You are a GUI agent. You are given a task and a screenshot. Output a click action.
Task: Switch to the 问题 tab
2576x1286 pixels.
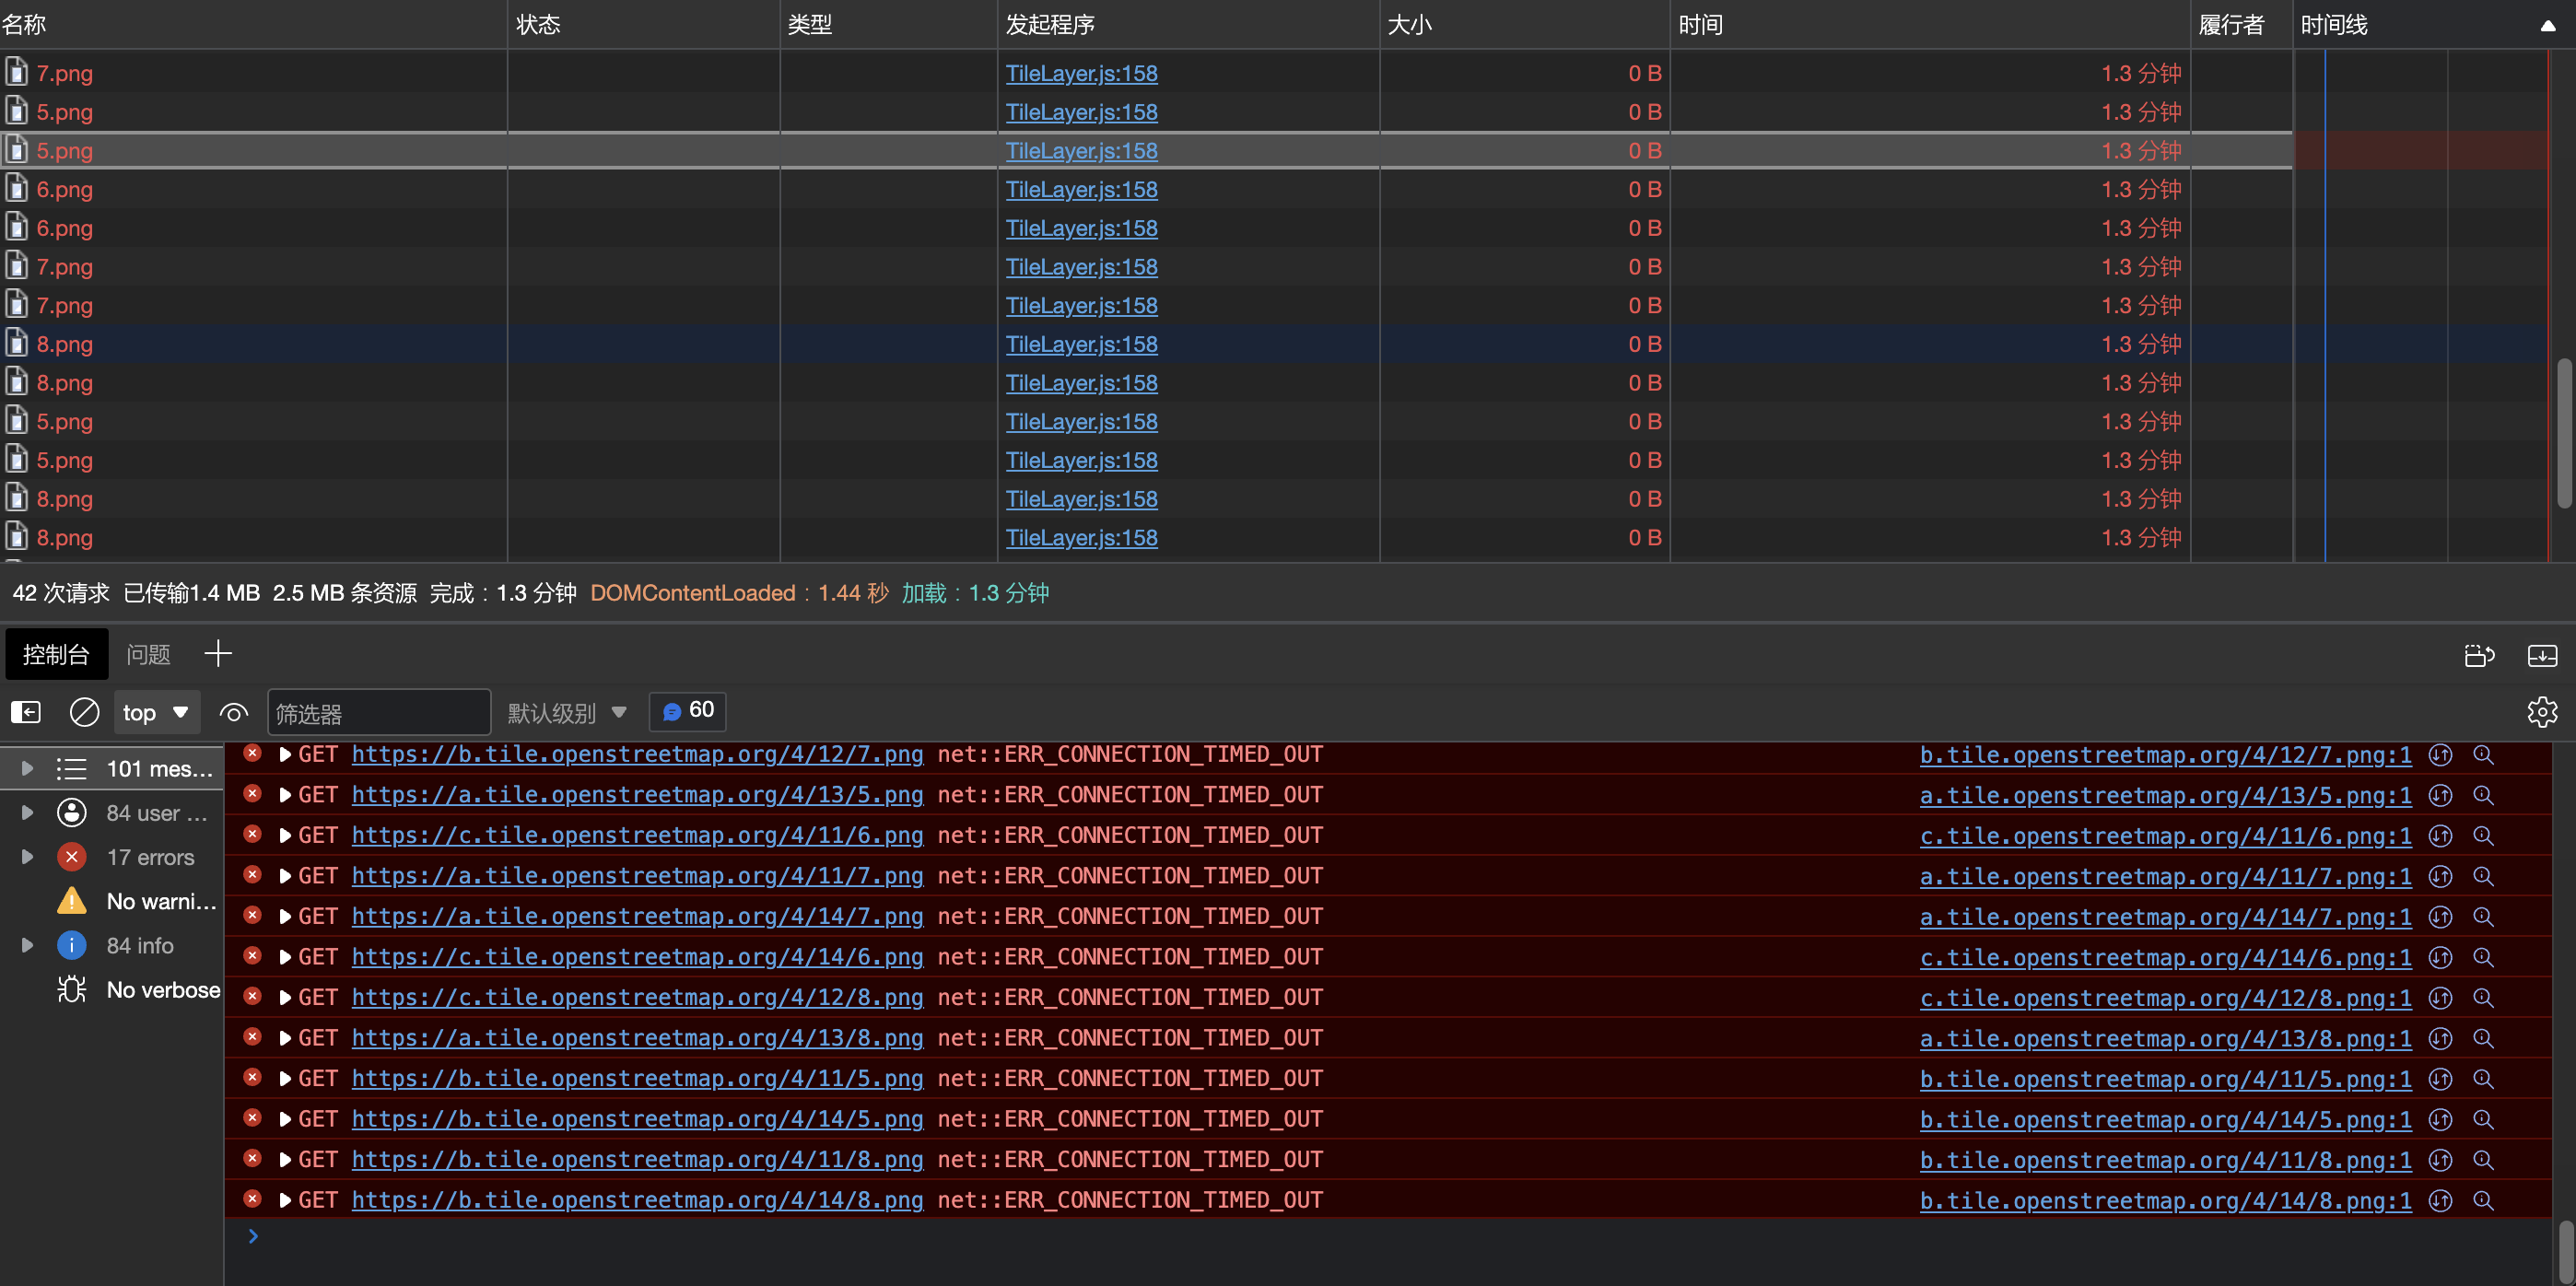pyautogui.click(x=148, y=654)
